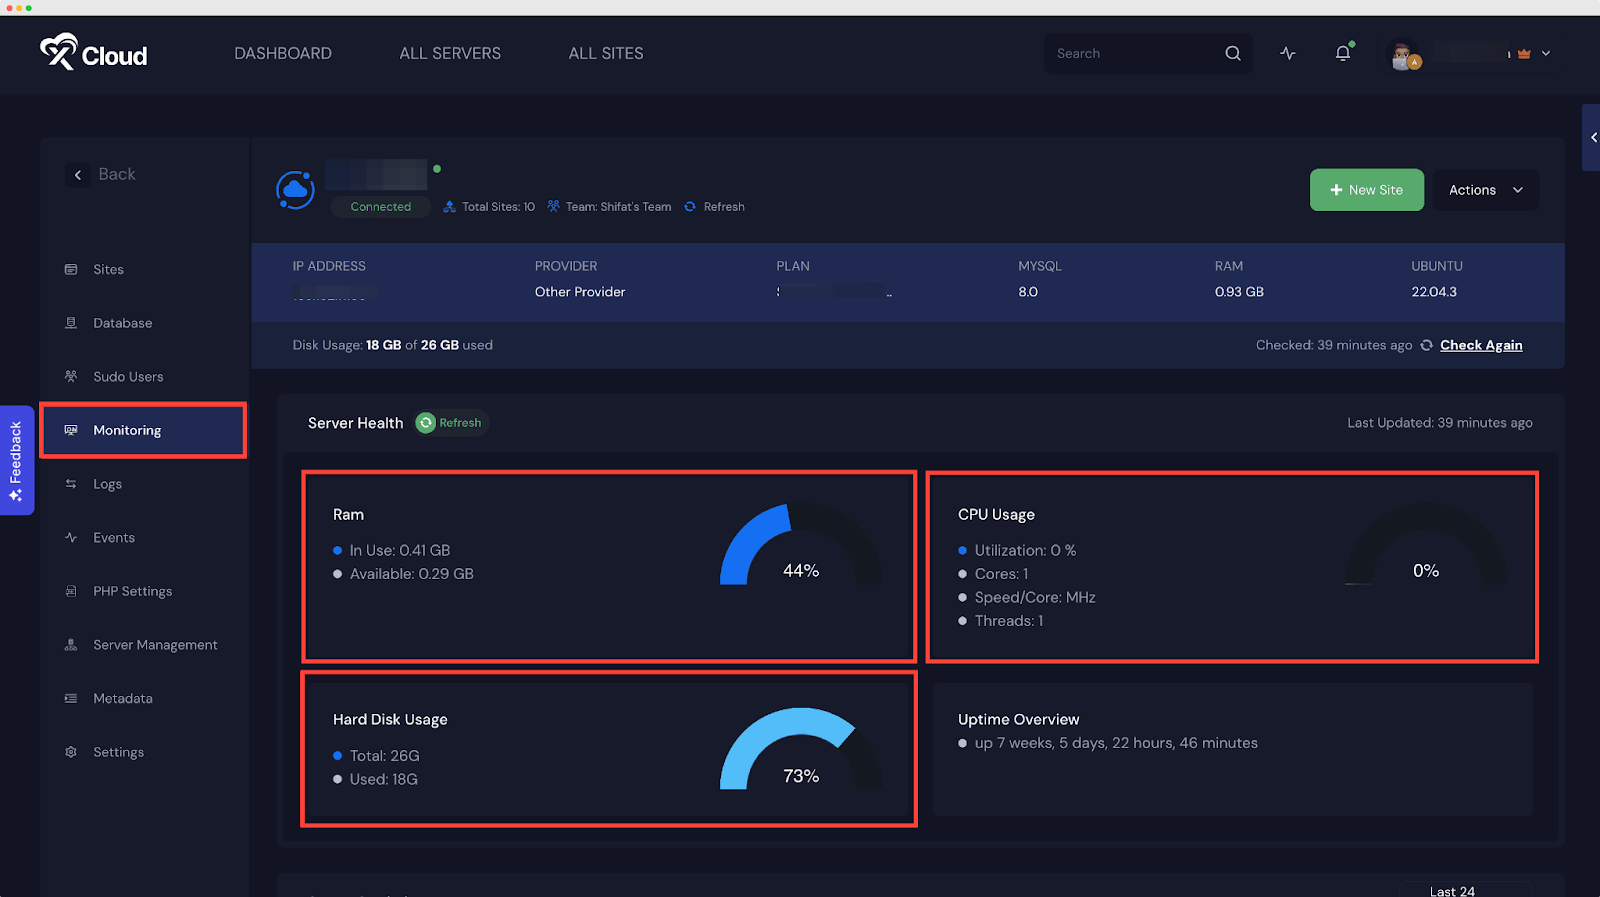Open the activity pulse icon in header
The height and width of the screenshot is (897, 1600).
[x=1288, y=54]
